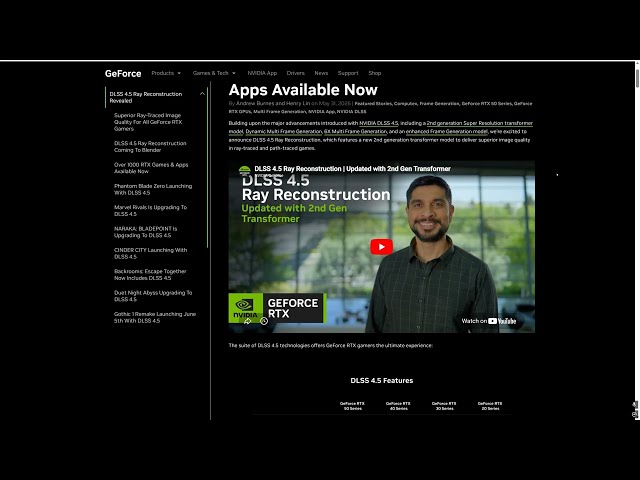Viewport: 640px width, 480px height.
Task: Follow the NVIDIA DLSS 4.5 article link
Action: 378,123
